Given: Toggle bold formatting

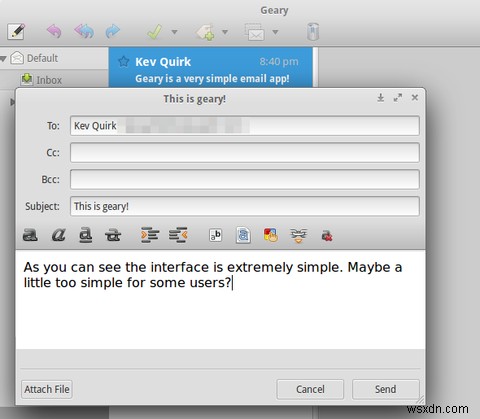Looking at the screenshot, I should click(x=30, y=235).
